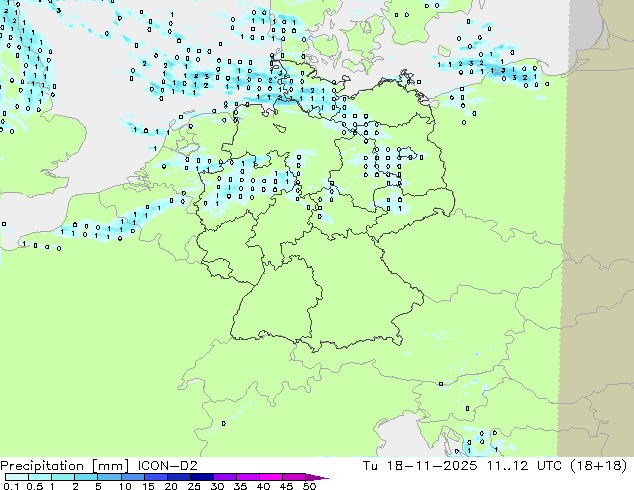Click the "40" legend scale value
The height and width of the screenshot is (490, 634).
263,486
